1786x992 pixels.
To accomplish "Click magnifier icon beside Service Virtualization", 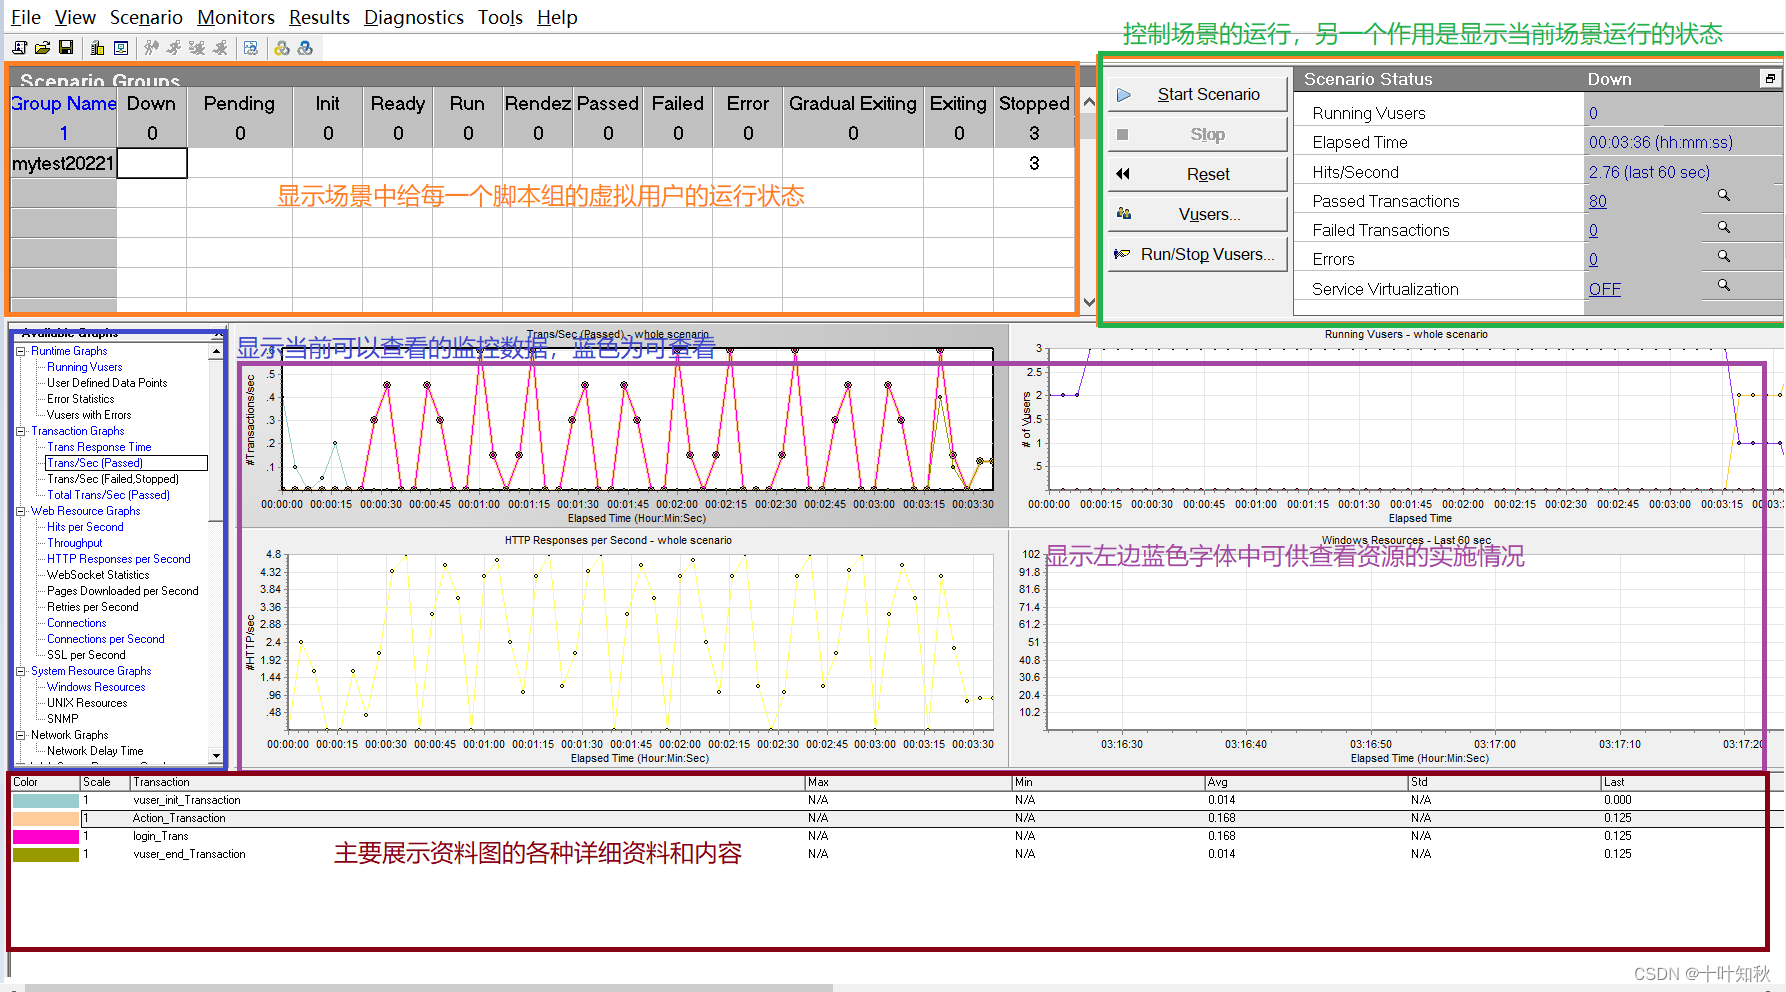I will coord(1724,286).
